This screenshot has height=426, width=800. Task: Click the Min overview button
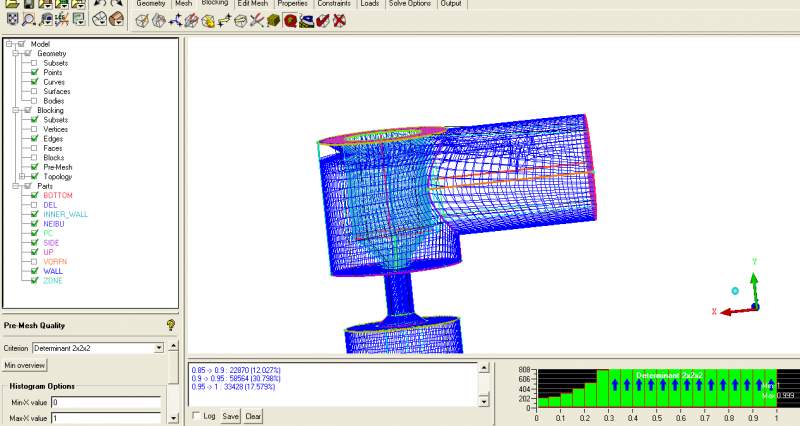pos(24,365)
